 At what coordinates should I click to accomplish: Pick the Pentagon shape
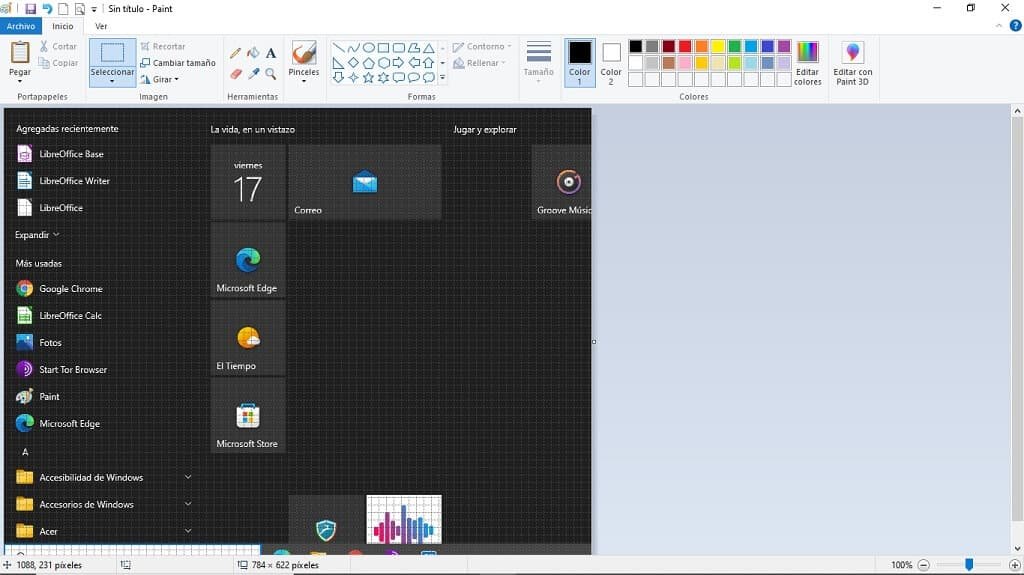point(368,63)
